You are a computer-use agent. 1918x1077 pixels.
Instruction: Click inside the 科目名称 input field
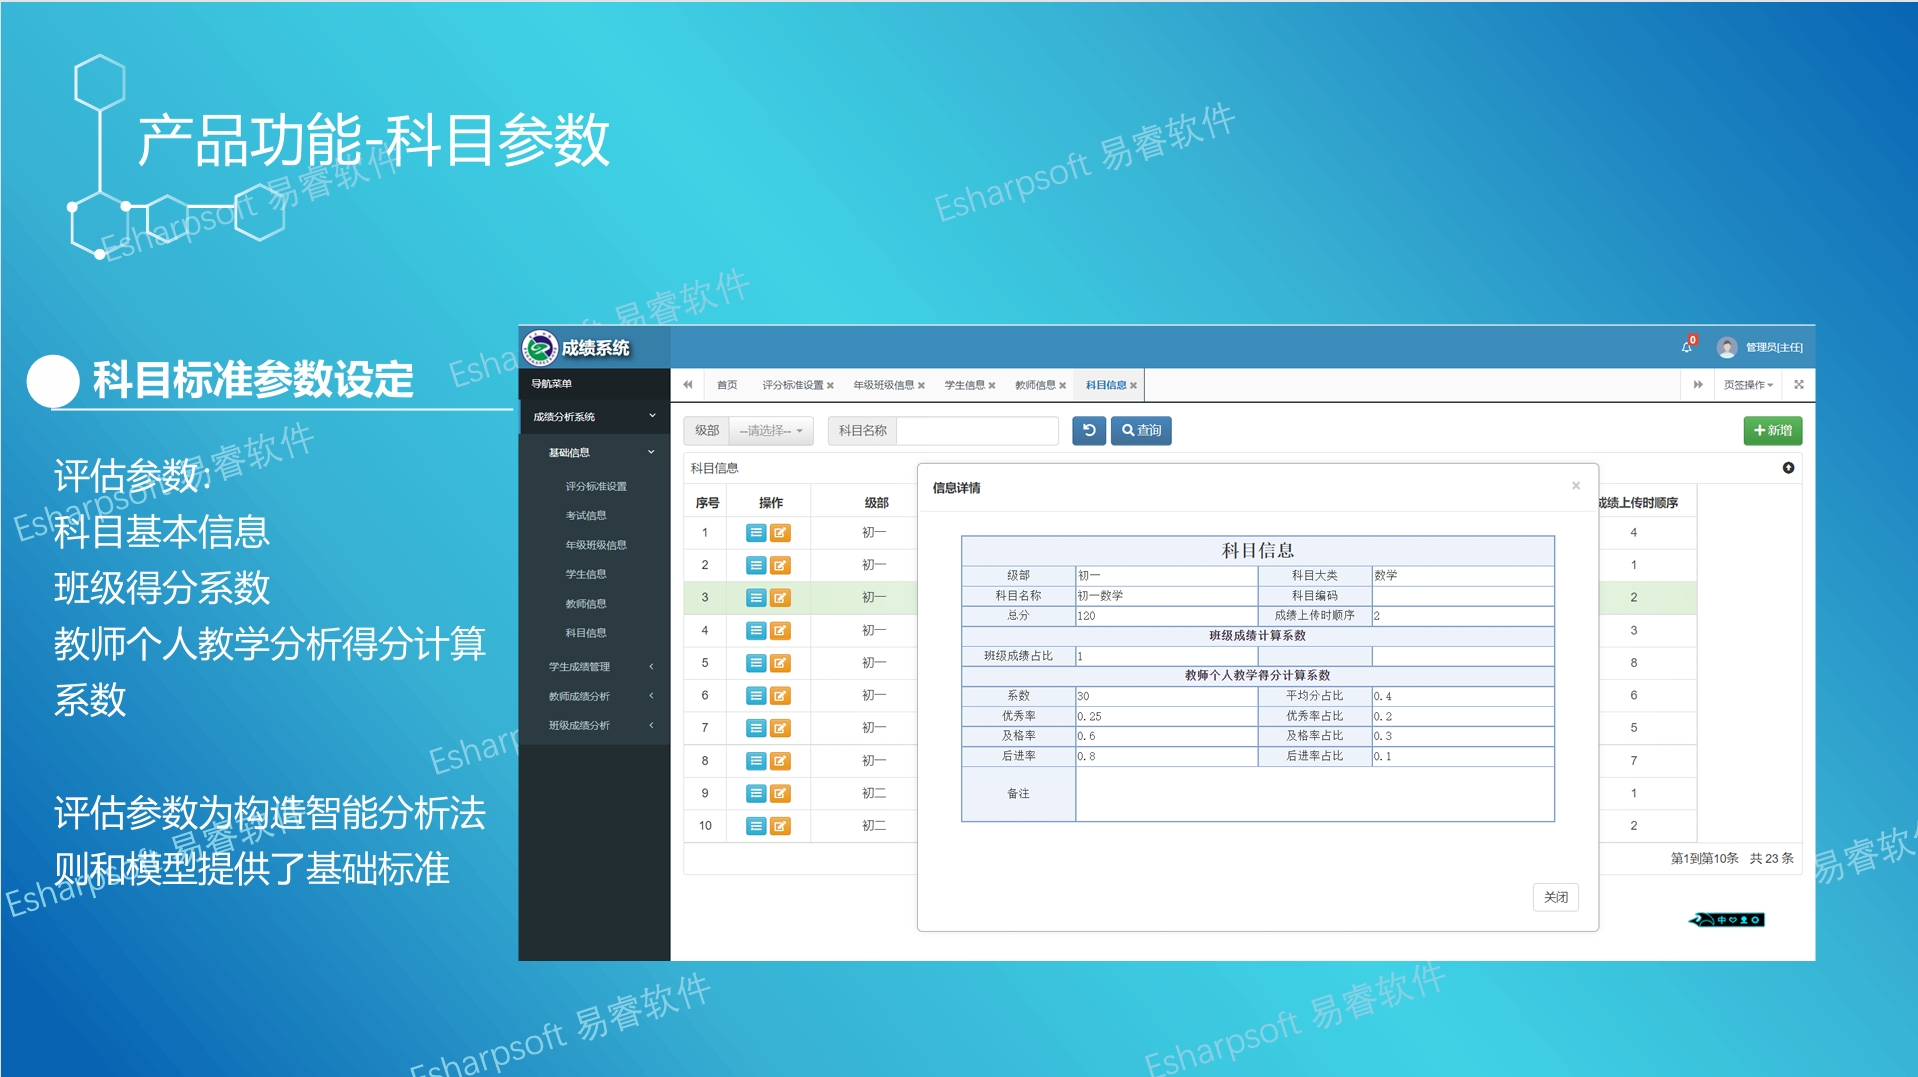pyautogui.click(x=978, y=430)
